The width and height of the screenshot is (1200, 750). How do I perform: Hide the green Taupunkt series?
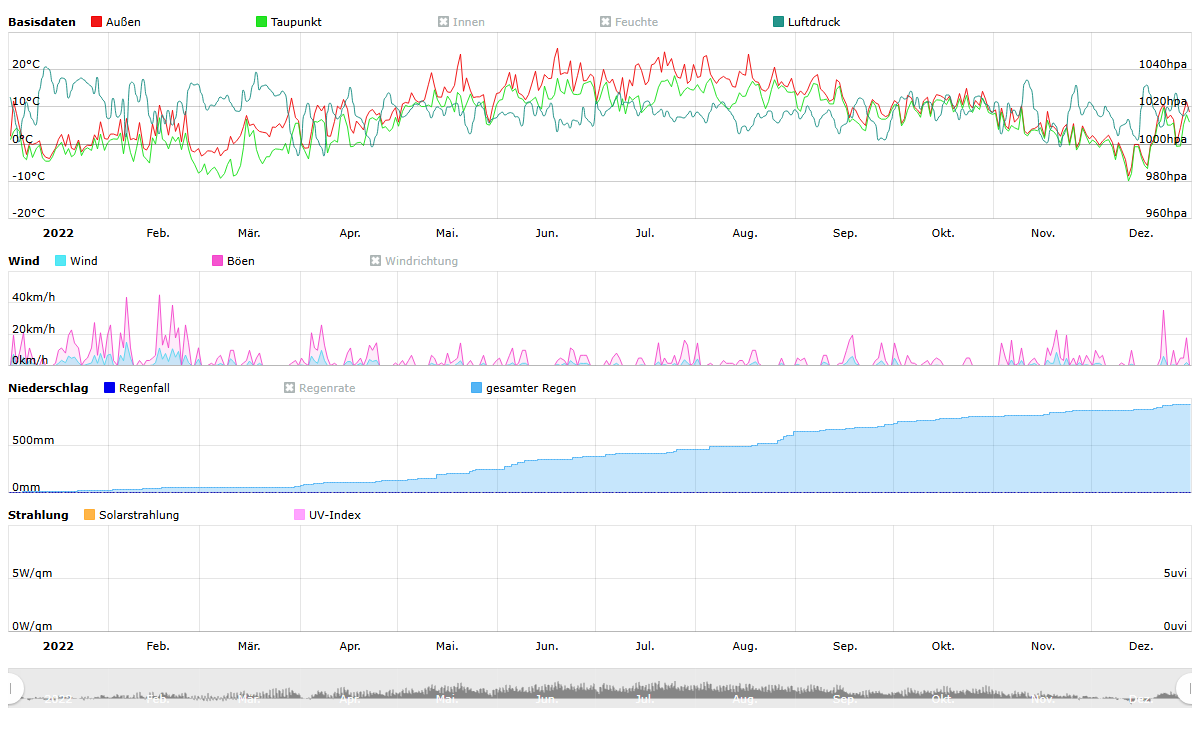[x=262, y=22]
